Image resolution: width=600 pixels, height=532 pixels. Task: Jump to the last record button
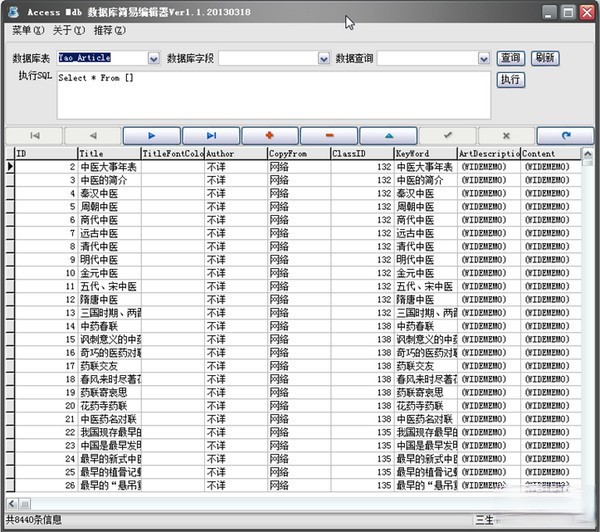pyautogui.click(x=210, y=135)
